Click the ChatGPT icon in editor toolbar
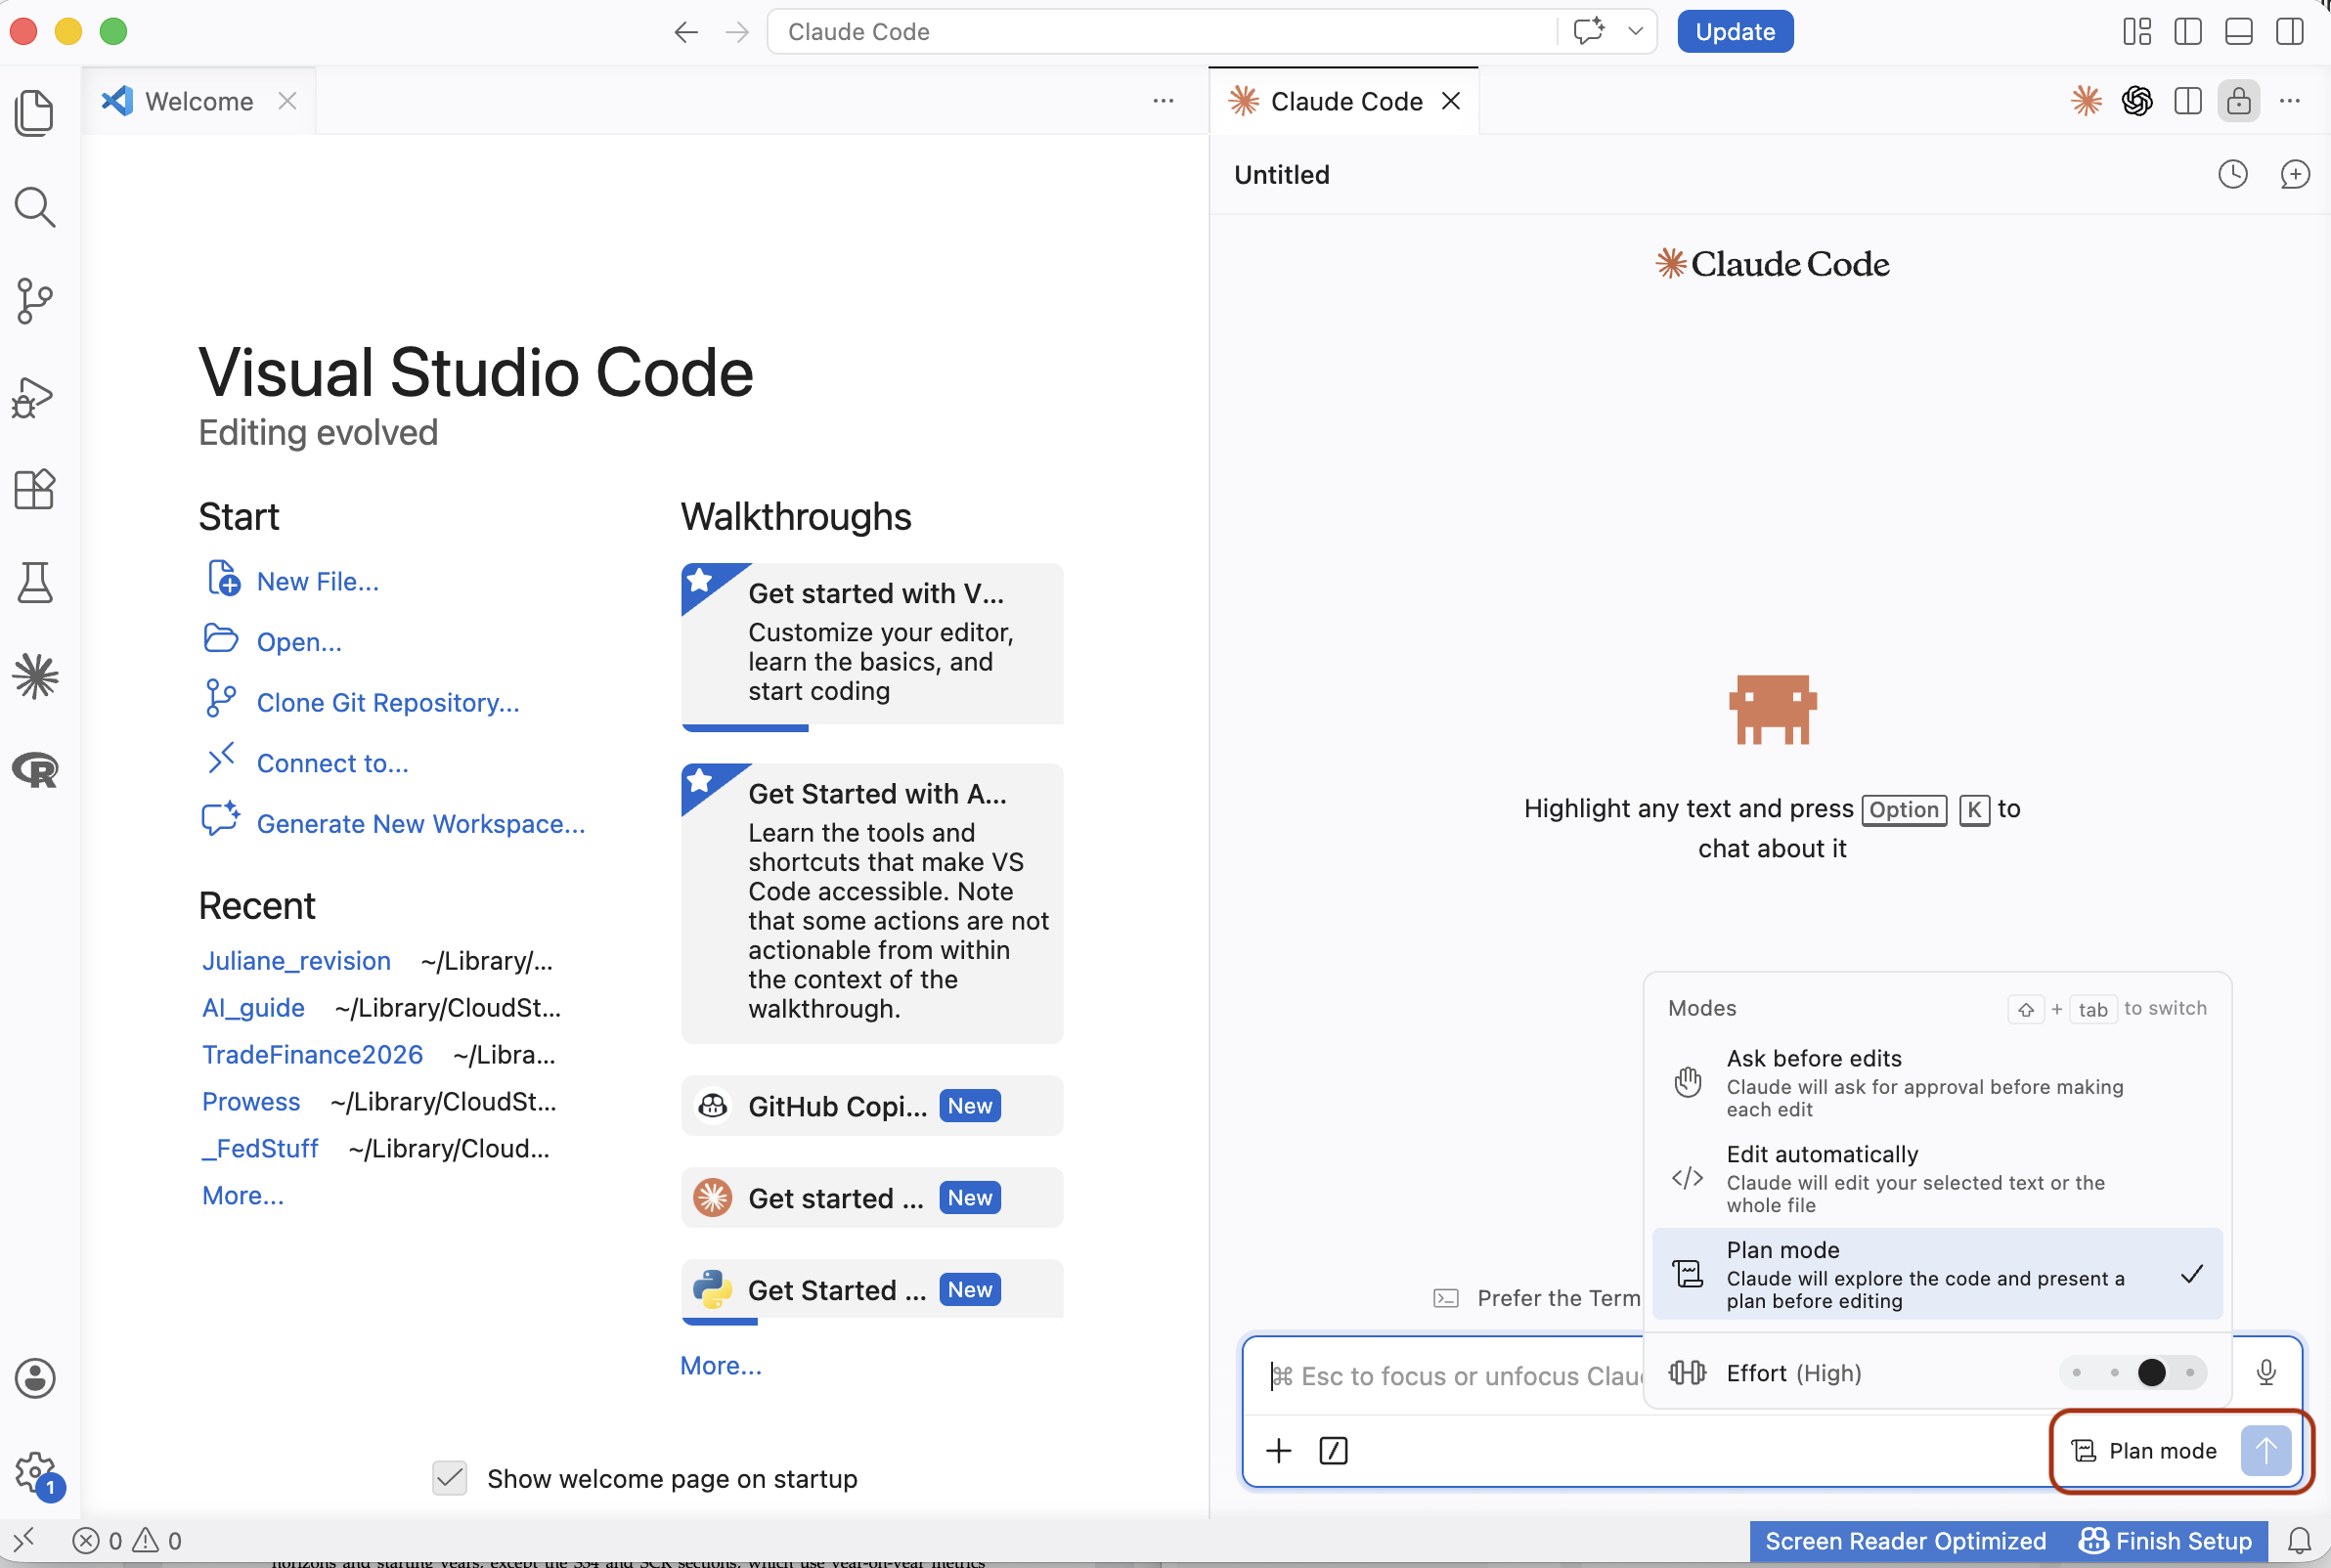Screen dimensions: 2331x1568 2137,101
